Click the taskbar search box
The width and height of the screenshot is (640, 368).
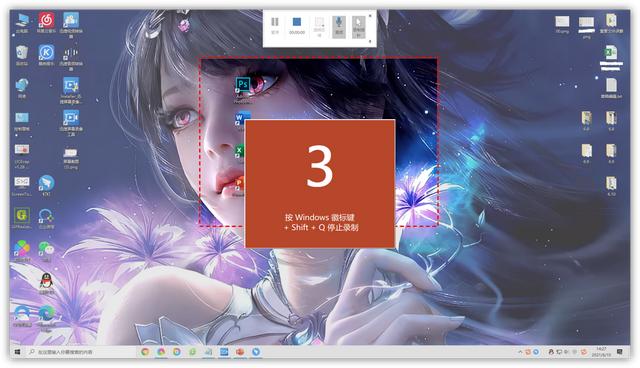[80, 352]
